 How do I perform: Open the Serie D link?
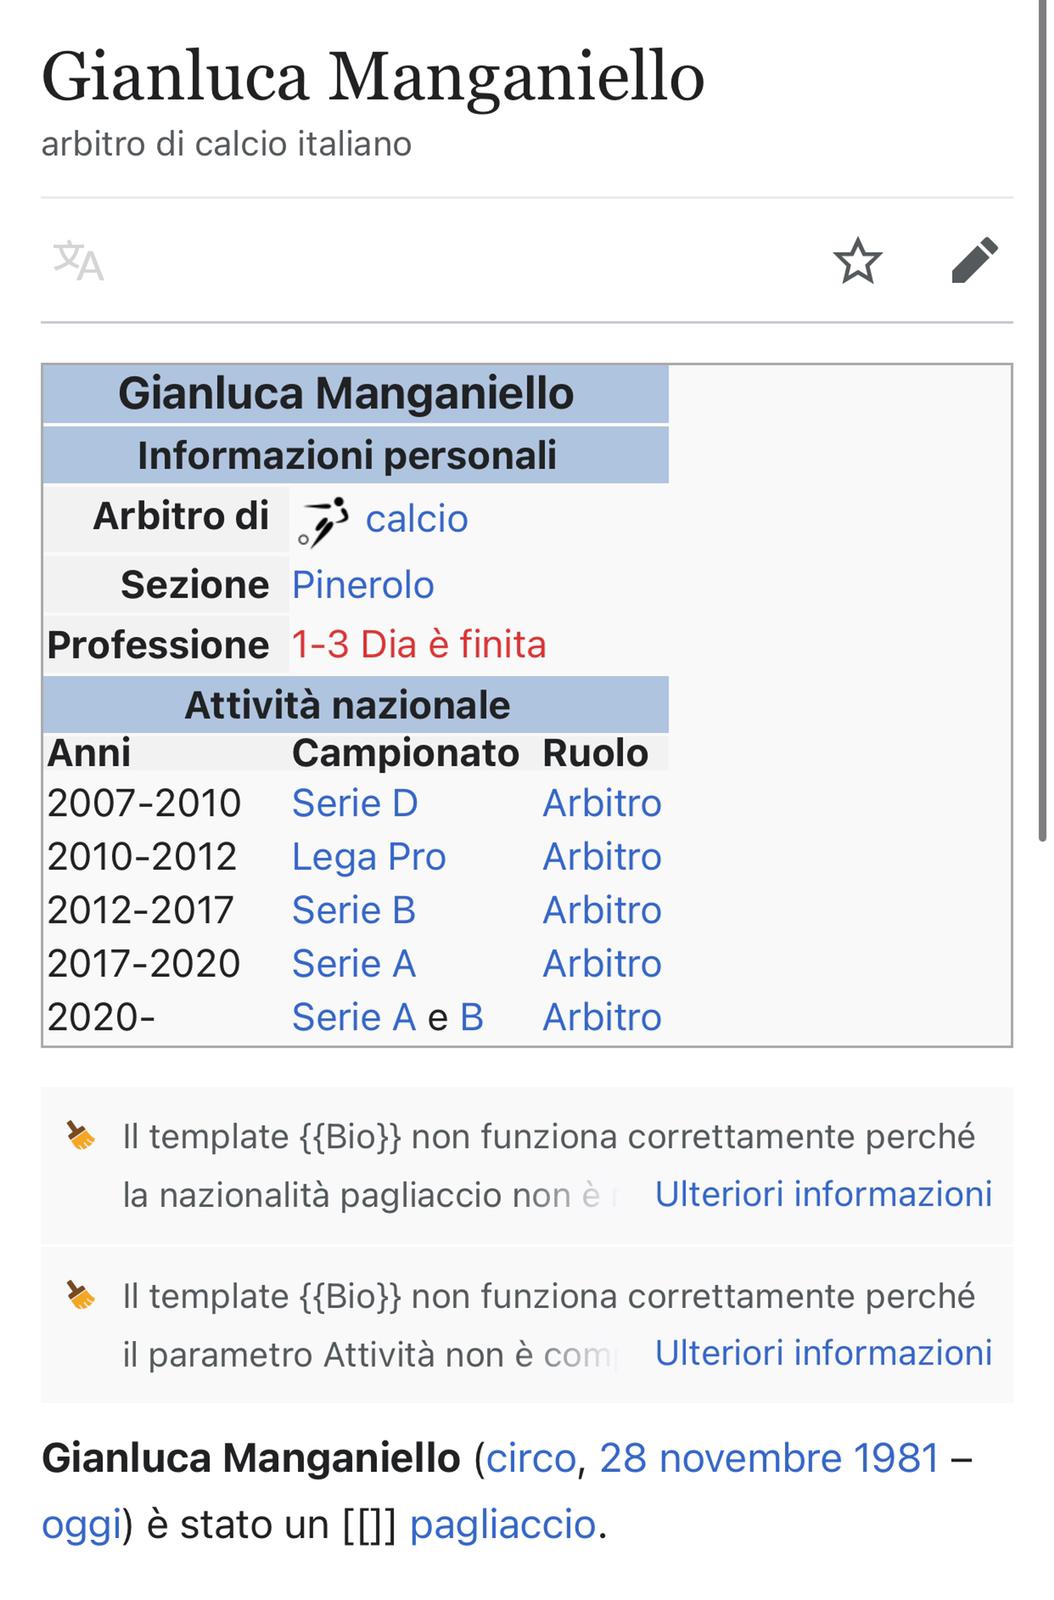(355, 803)
